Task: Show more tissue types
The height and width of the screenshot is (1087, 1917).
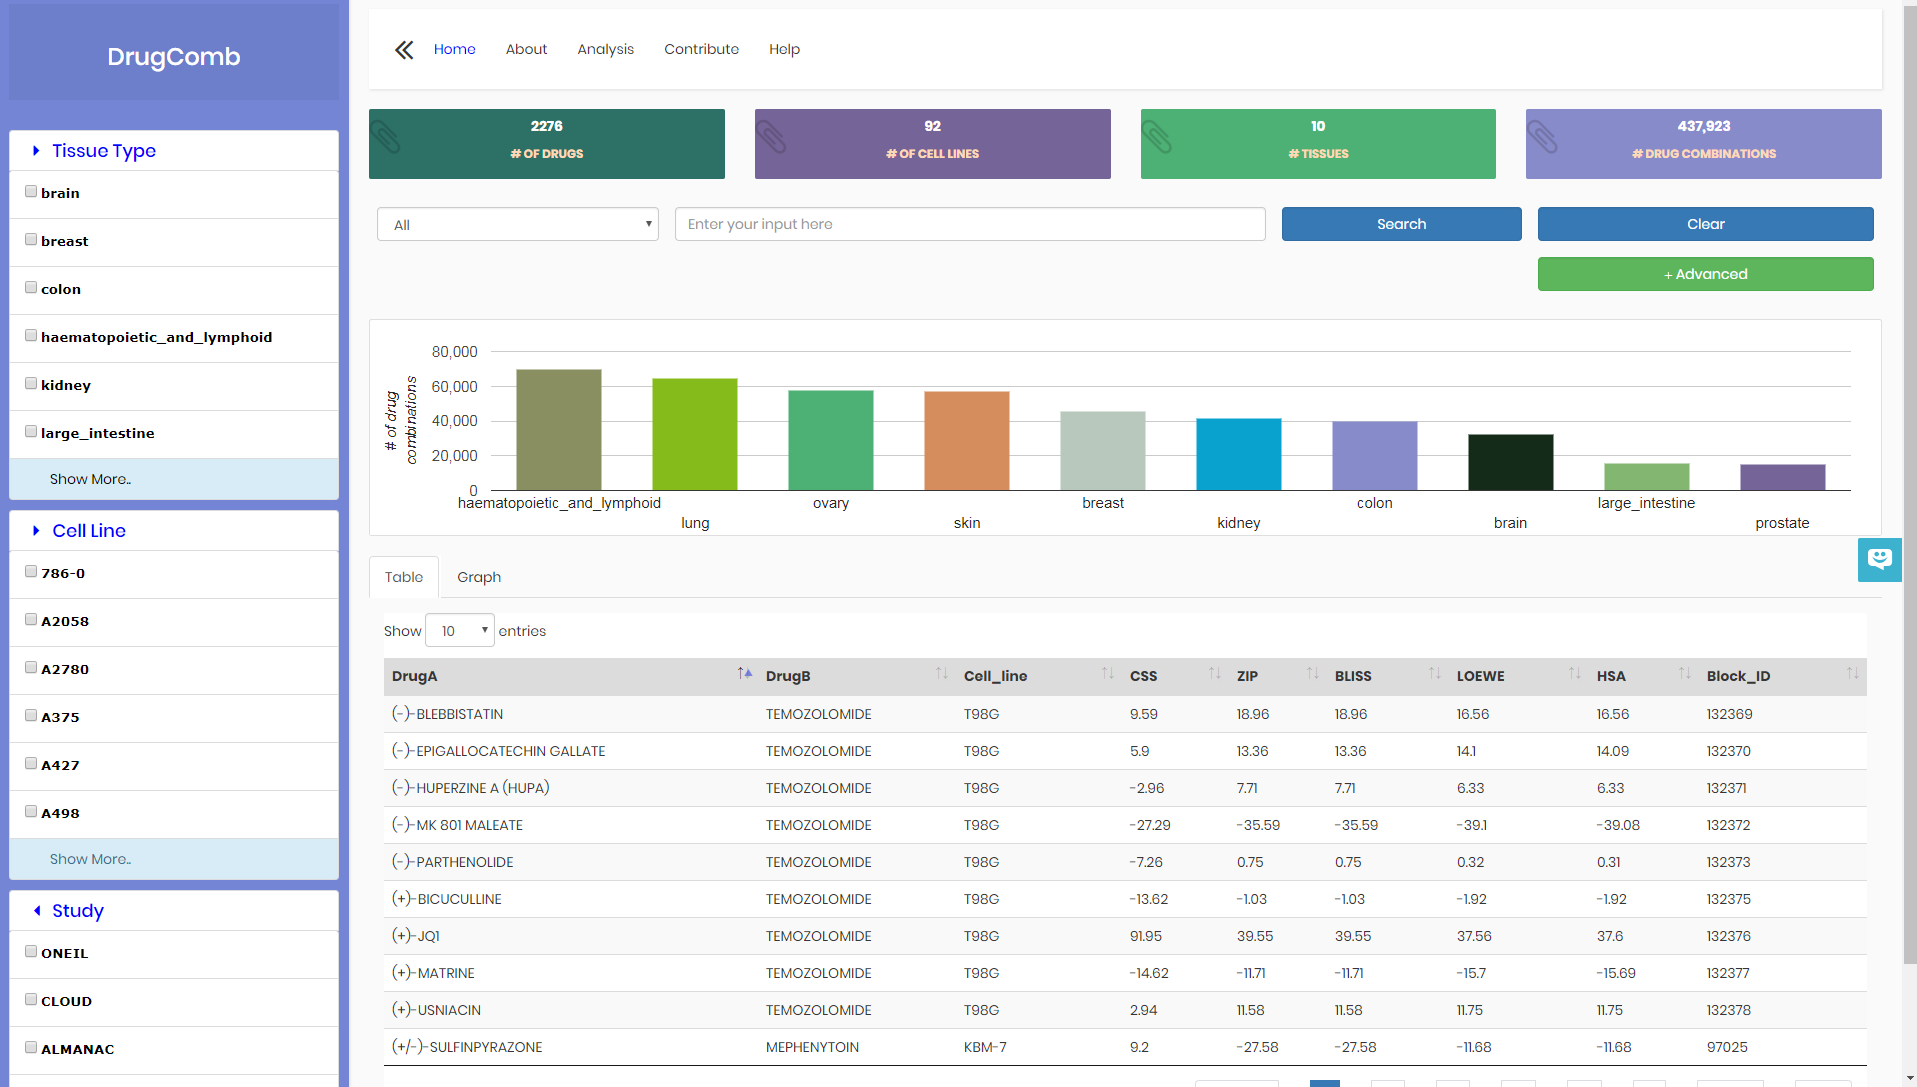Action: click(x=90, y=479)
